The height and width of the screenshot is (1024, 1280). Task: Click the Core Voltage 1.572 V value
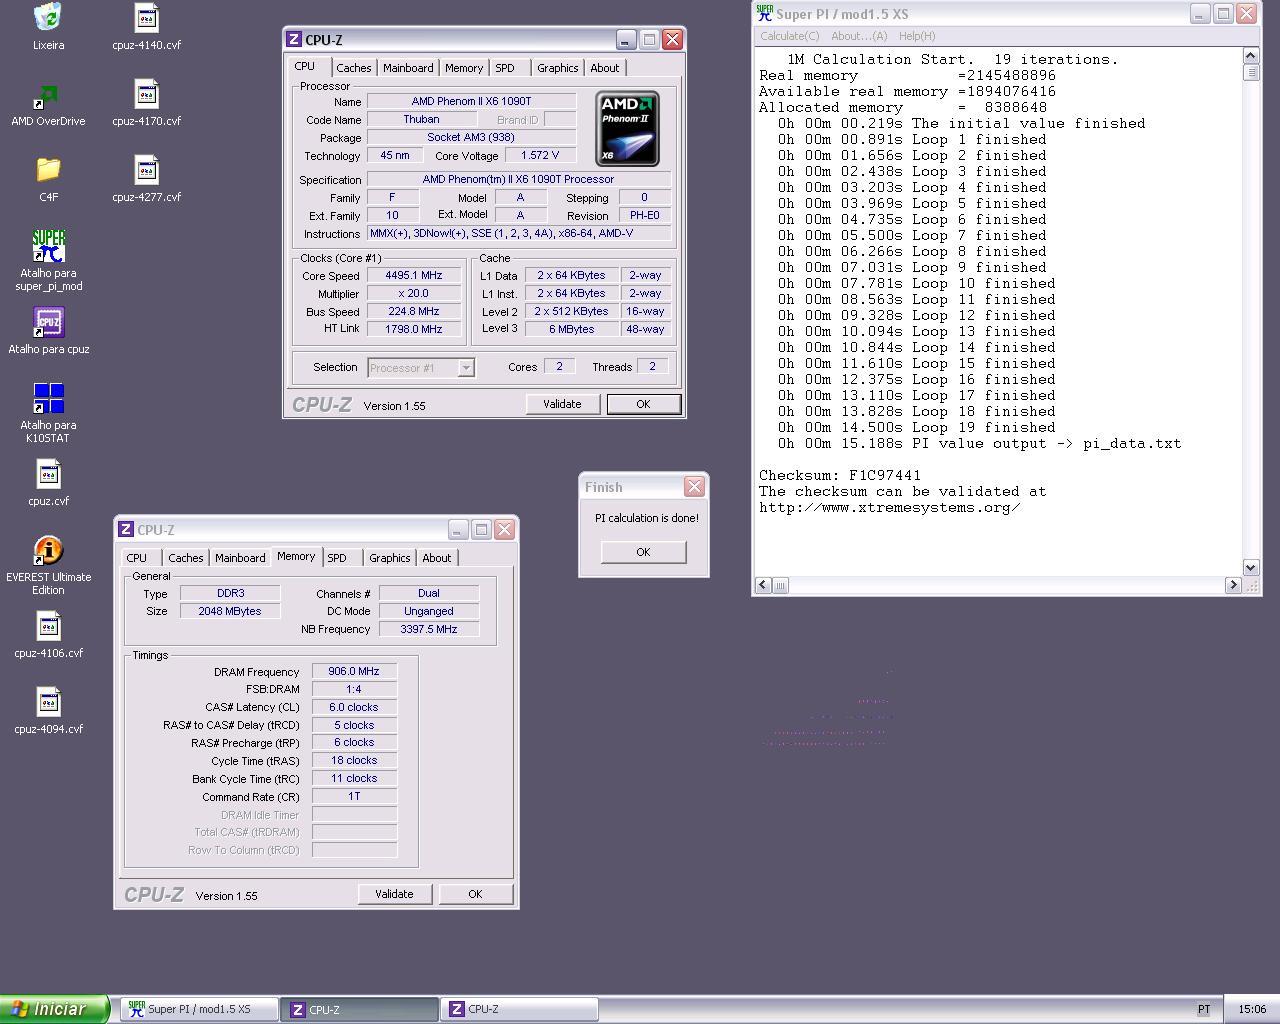point(540,155)
